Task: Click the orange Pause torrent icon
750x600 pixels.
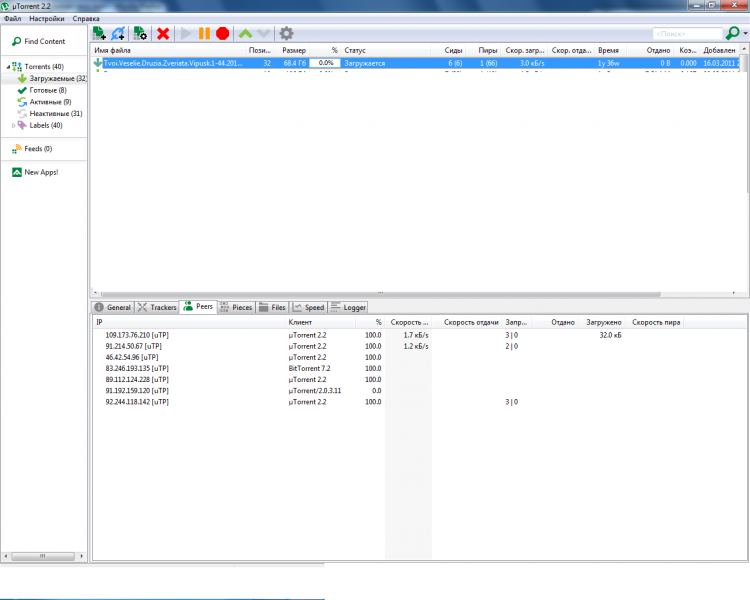Action: [x=204, y=33]
